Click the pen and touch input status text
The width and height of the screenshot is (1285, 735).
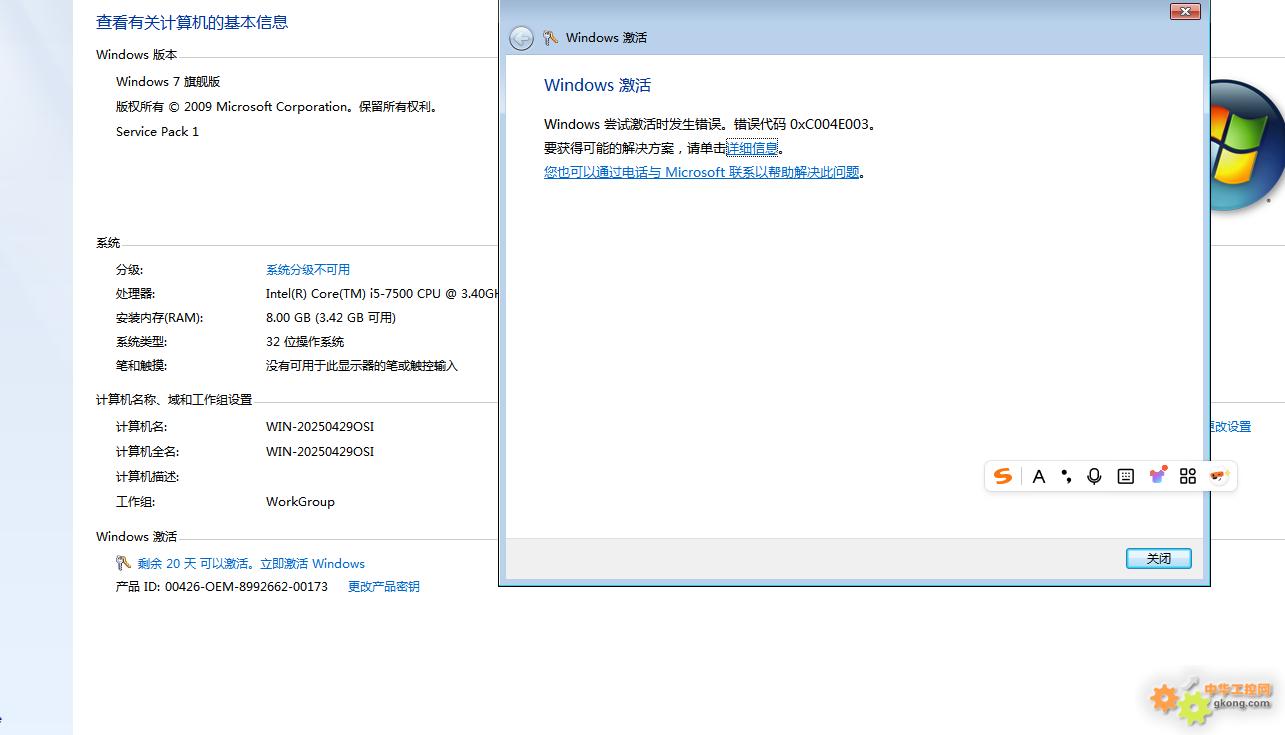[x=362, y=366]
